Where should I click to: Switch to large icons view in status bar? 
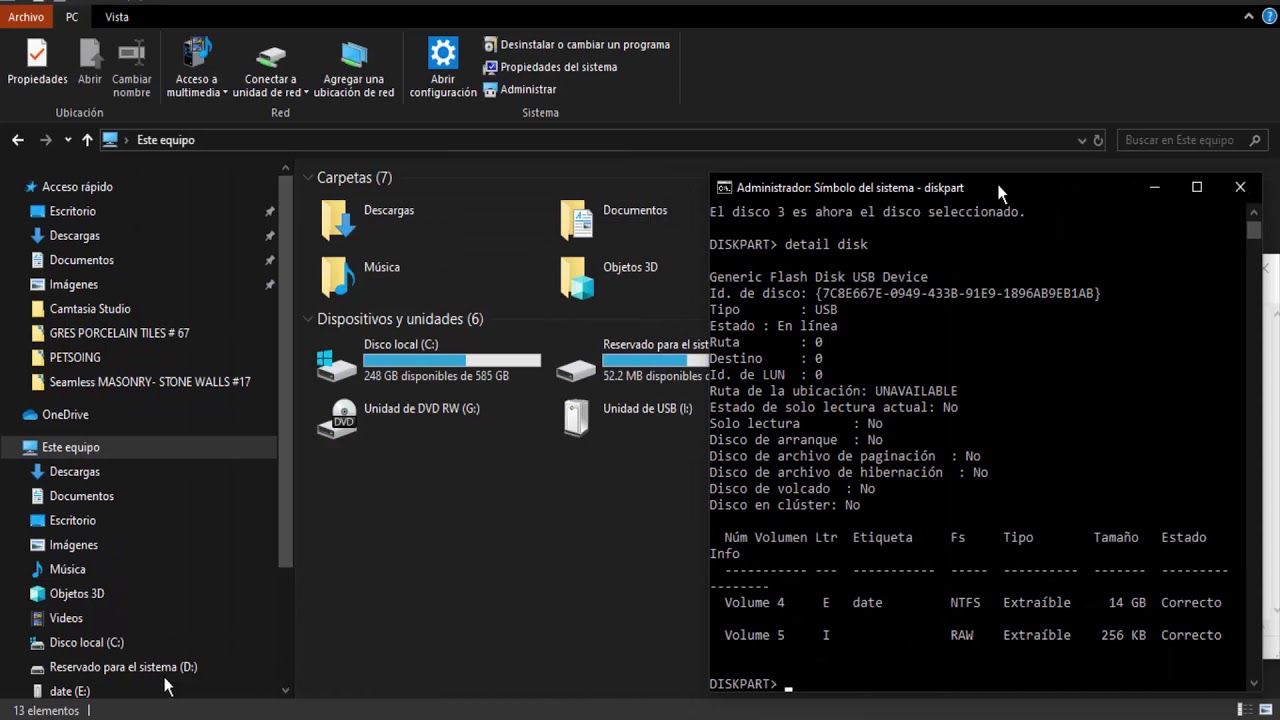pos(1265,710)
